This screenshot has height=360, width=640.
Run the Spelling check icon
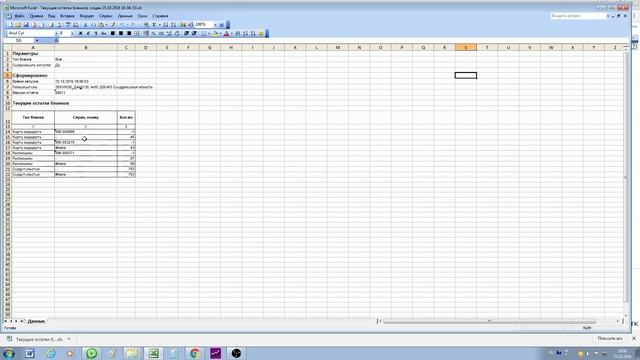(68, 25)
